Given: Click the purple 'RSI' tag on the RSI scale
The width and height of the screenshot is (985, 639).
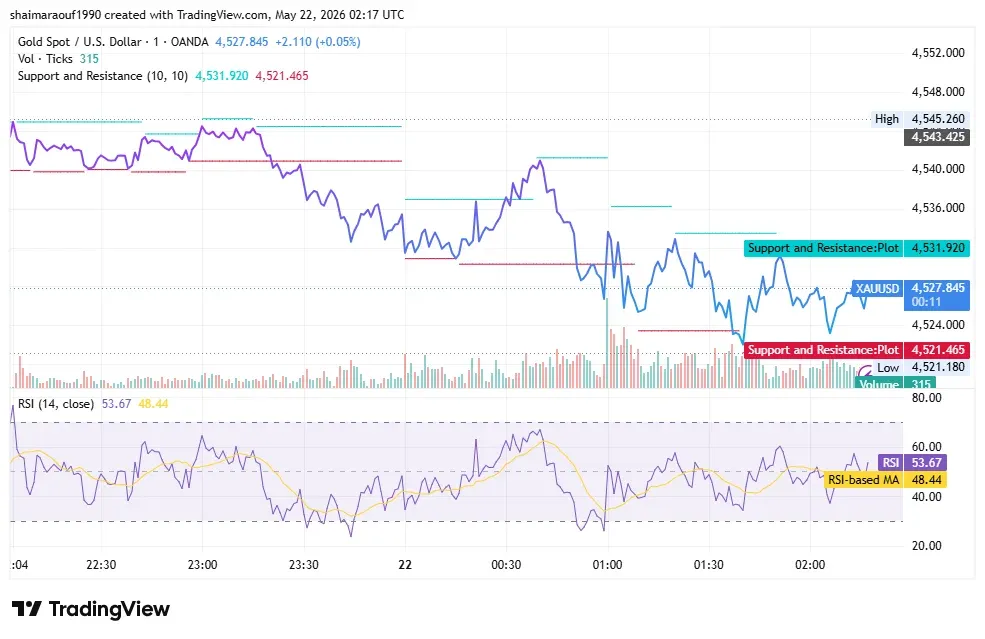Looking at the screenshot, I should pos(890,463).
